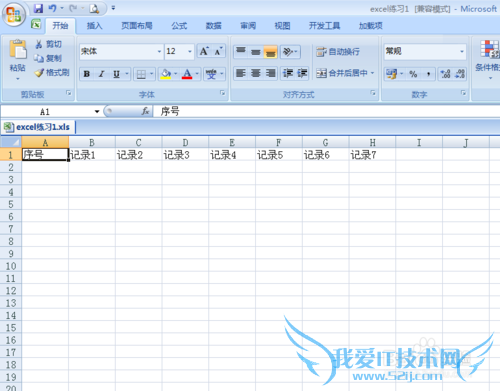Save the workbook from Quick Access toolbar
500x391 pixels.
39,8
